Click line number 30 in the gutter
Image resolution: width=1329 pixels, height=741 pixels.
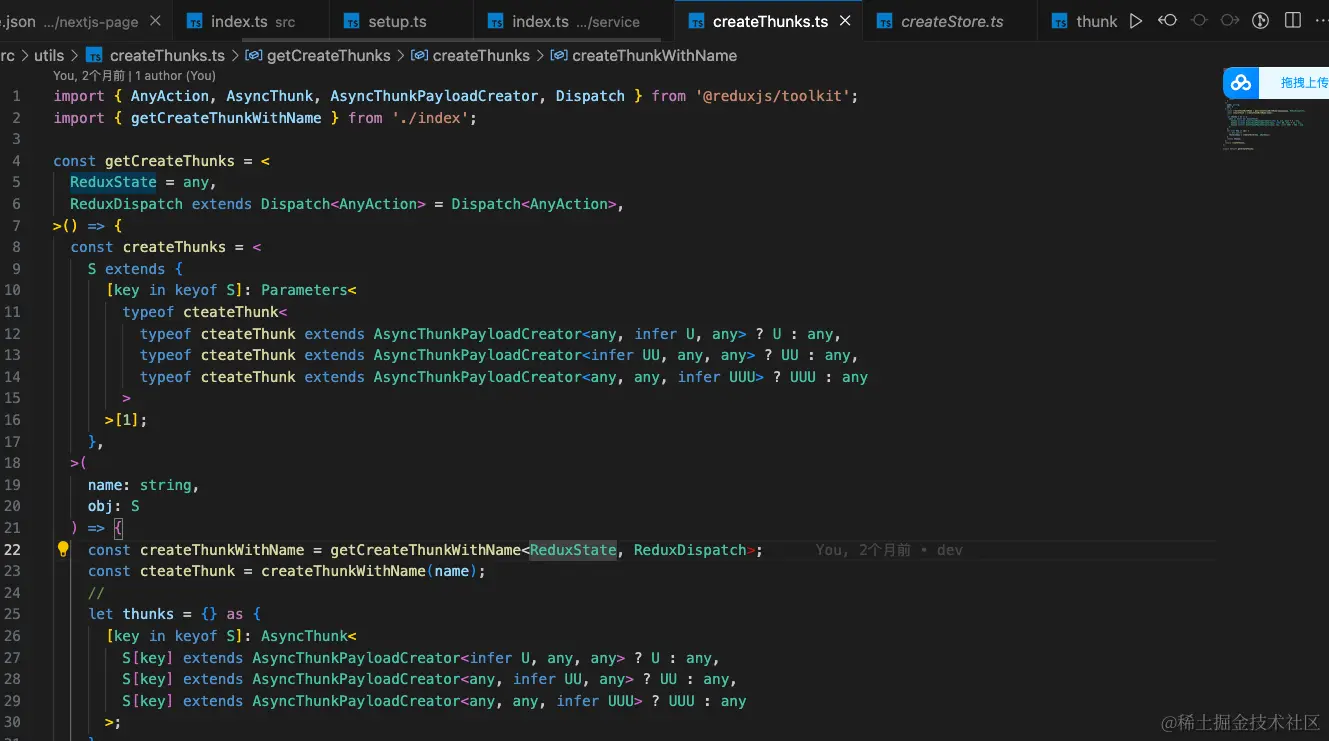pos(12,722)
